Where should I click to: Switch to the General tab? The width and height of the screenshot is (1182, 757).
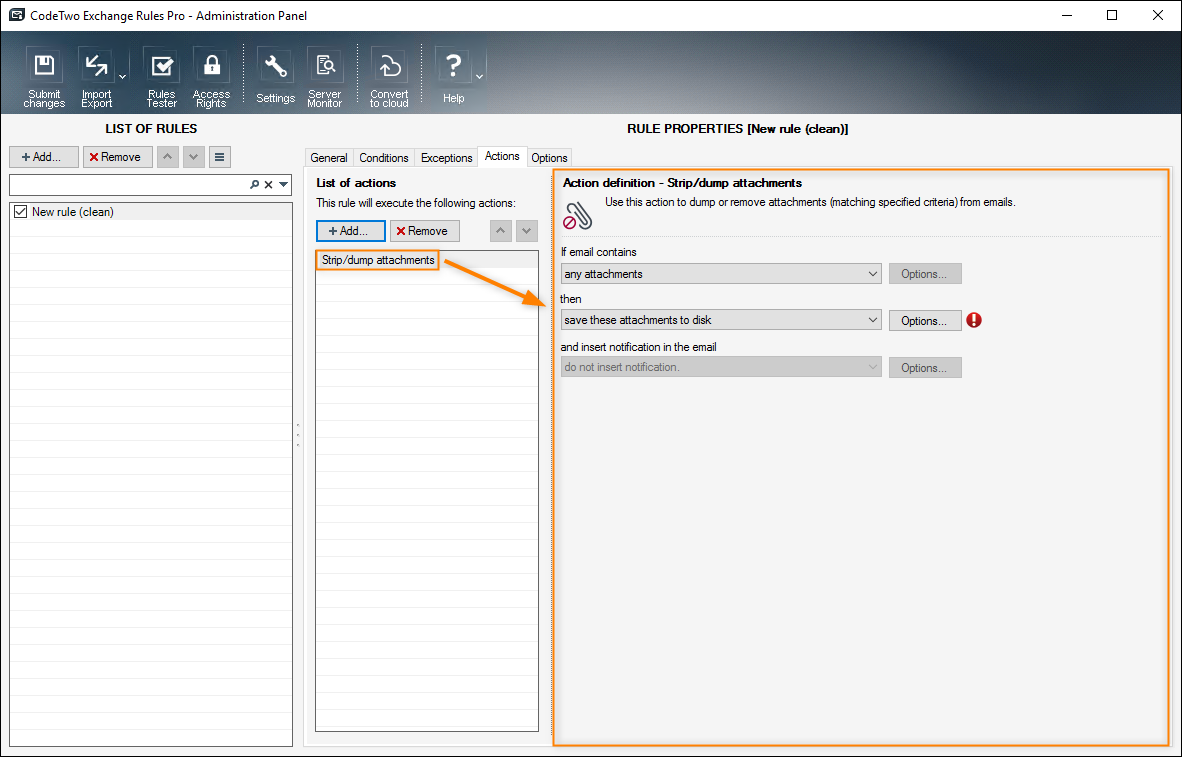tap(329, 158)
